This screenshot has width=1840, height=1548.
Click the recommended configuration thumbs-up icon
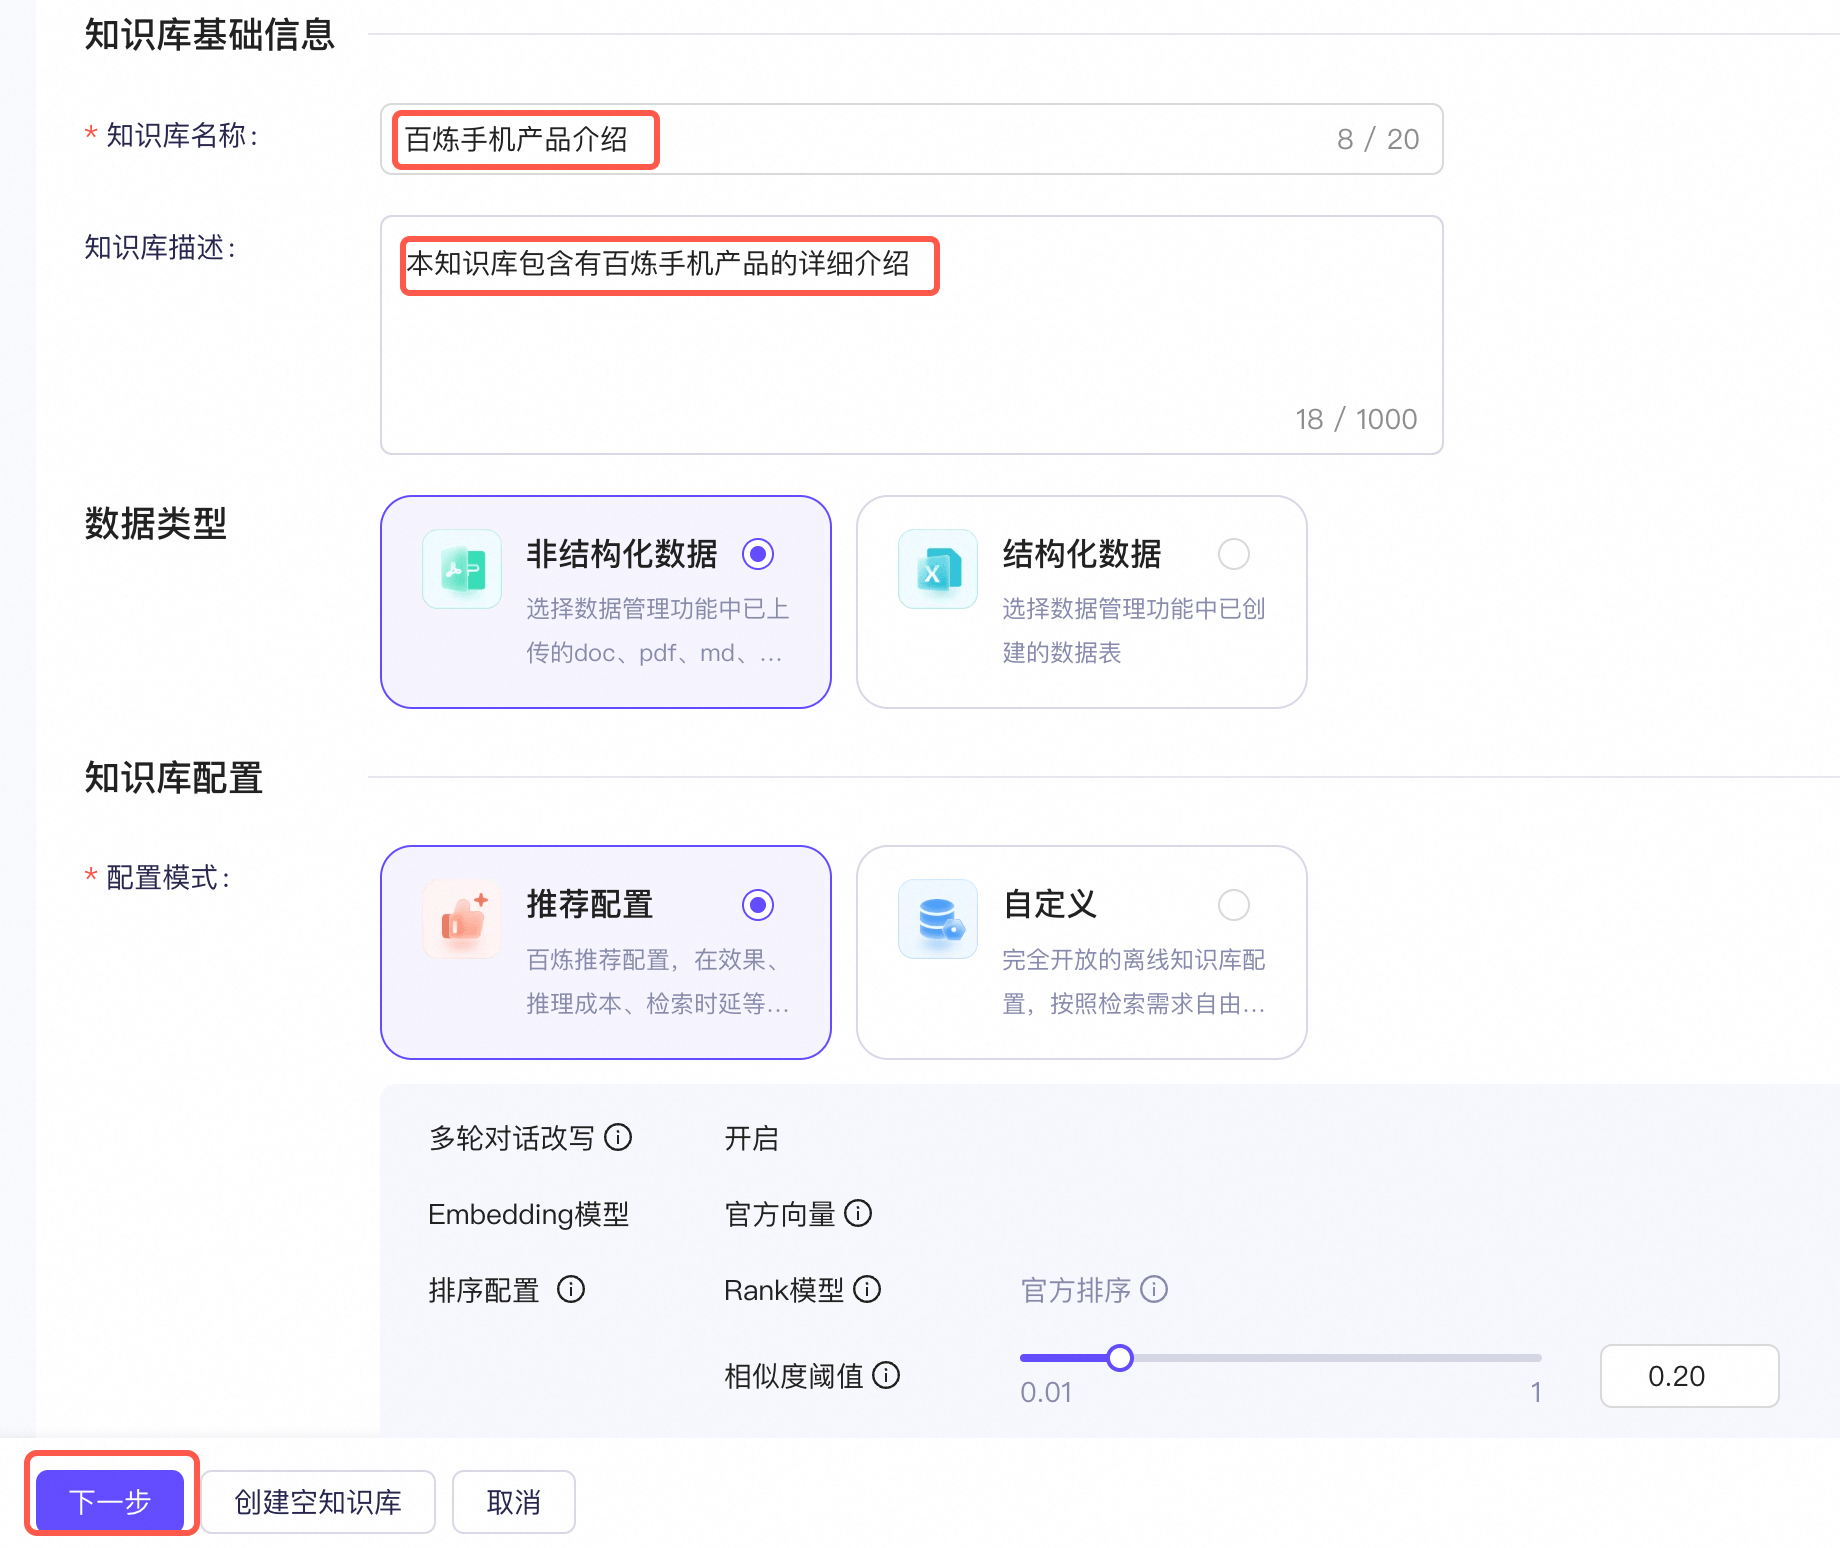tap(462, 919)
